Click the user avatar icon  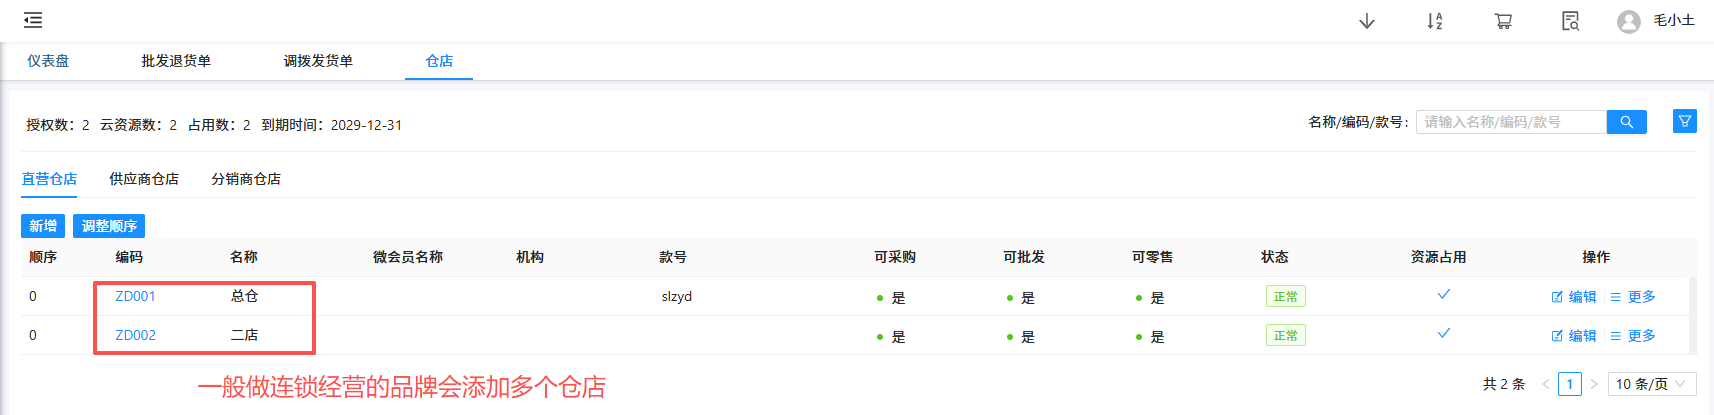(1628, 21)
